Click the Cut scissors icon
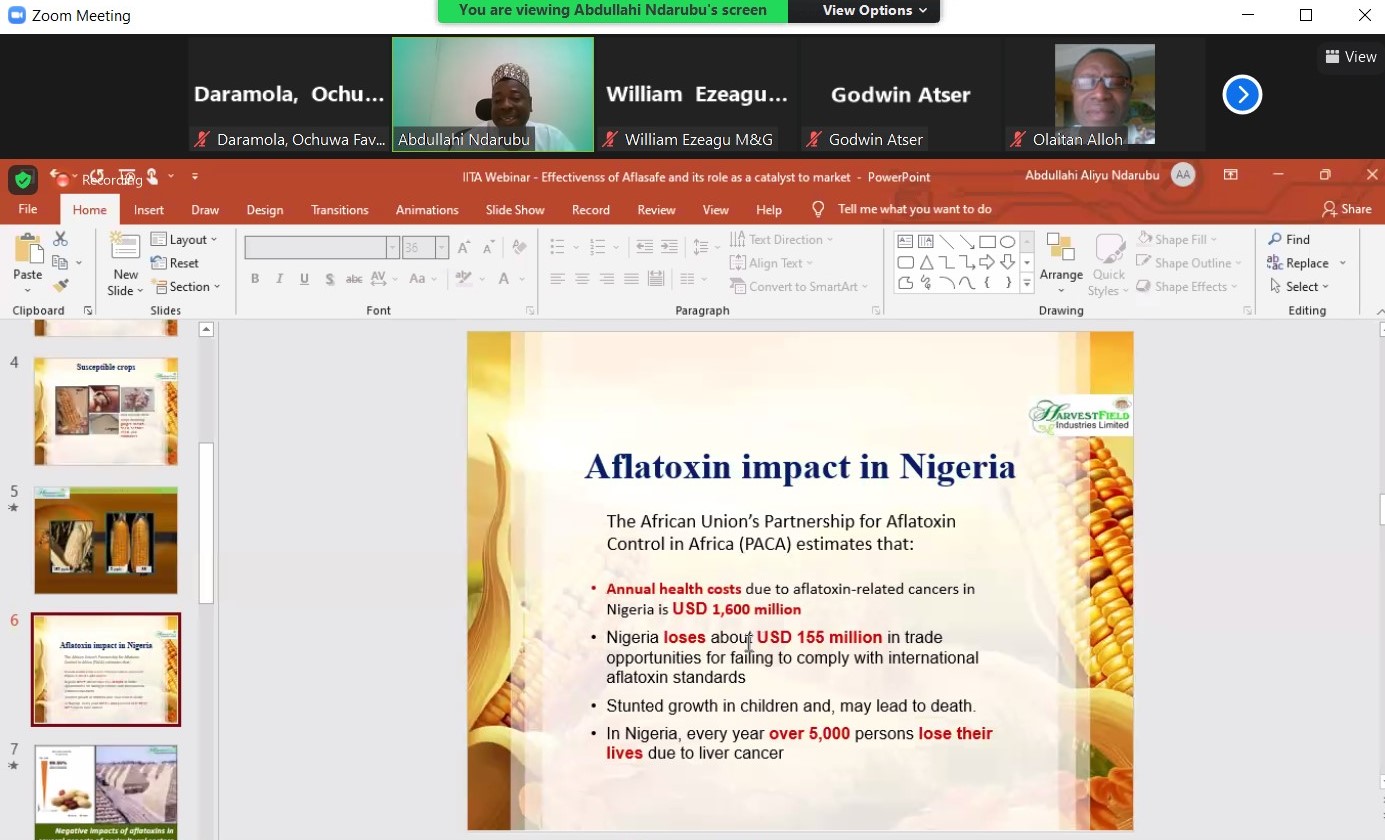1385x840 pixels. pos(60,239)
